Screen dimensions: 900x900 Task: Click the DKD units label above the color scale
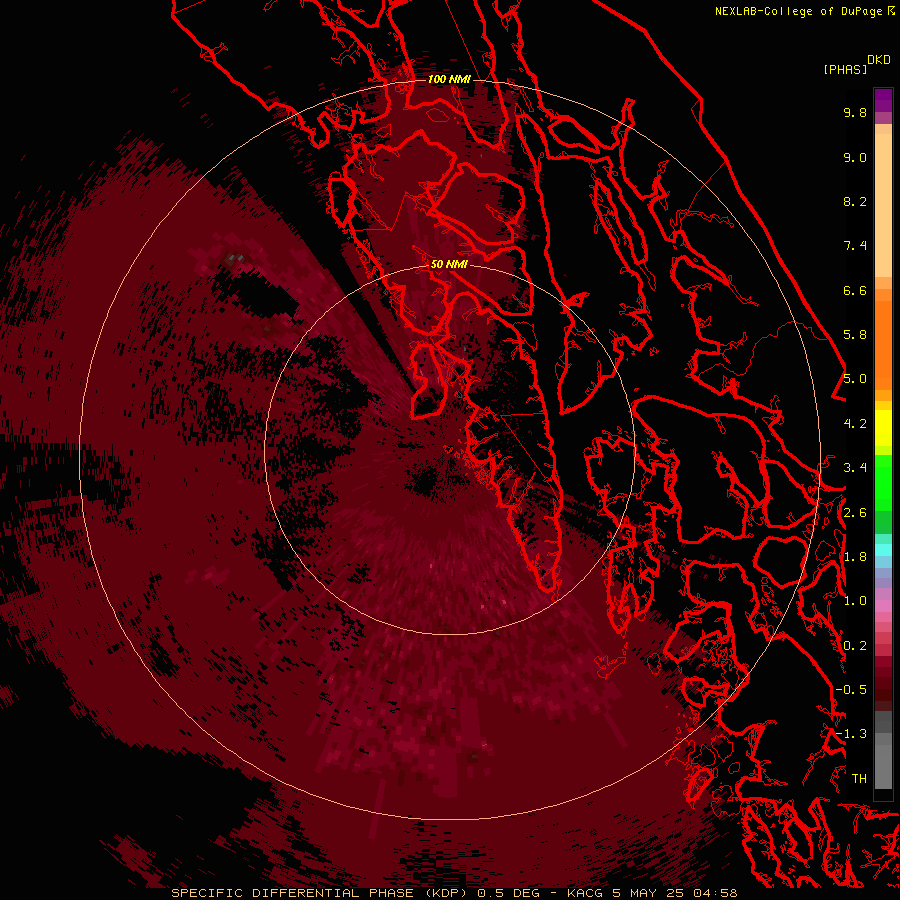coord(879,60)
